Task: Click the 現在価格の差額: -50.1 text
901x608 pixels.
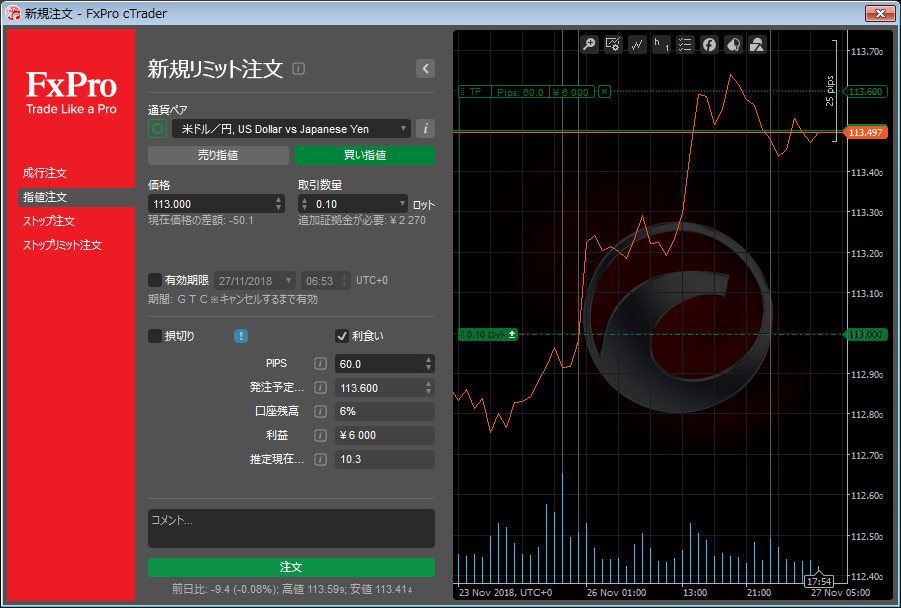Action: (201, 221)
